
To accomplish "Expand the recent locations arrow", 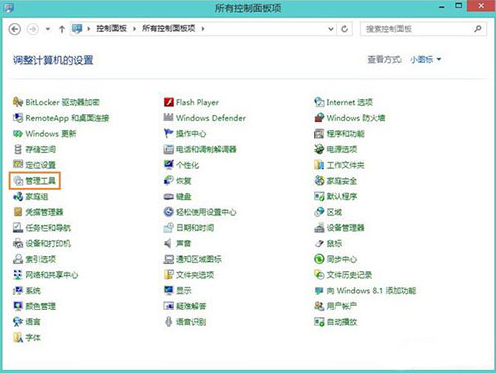I will point(48,29).
